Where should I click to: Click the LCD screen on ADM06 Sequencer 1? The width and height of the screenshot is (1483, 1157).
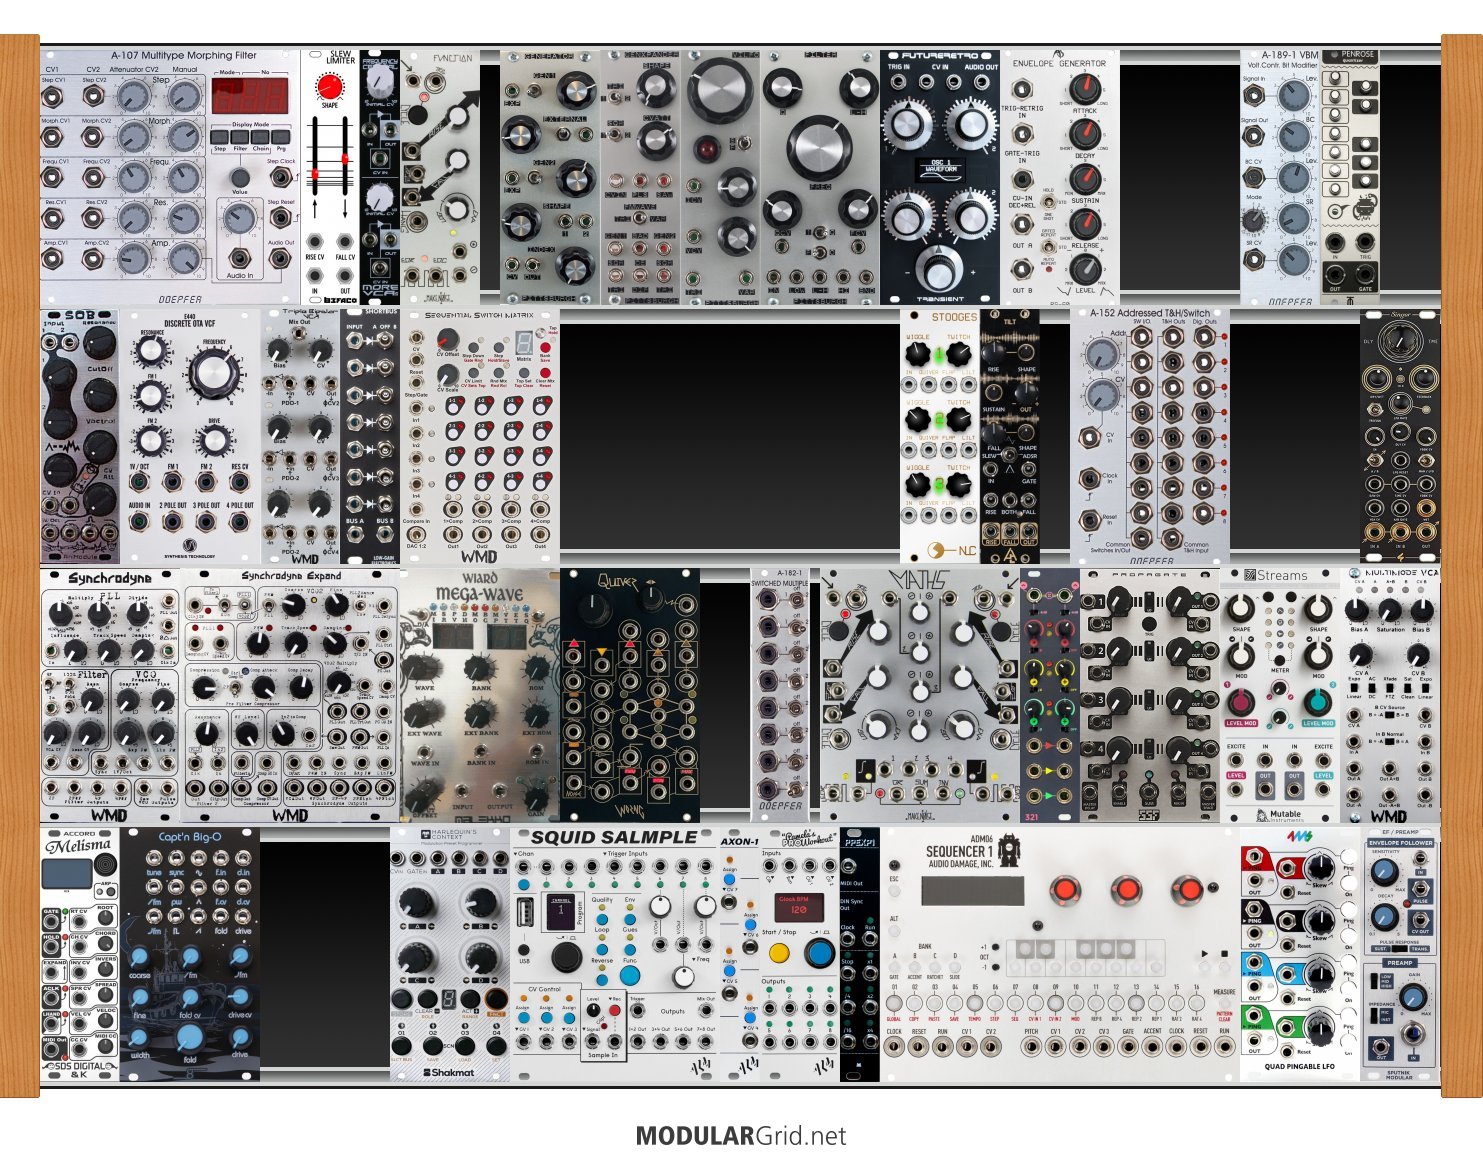click(971, 892)
